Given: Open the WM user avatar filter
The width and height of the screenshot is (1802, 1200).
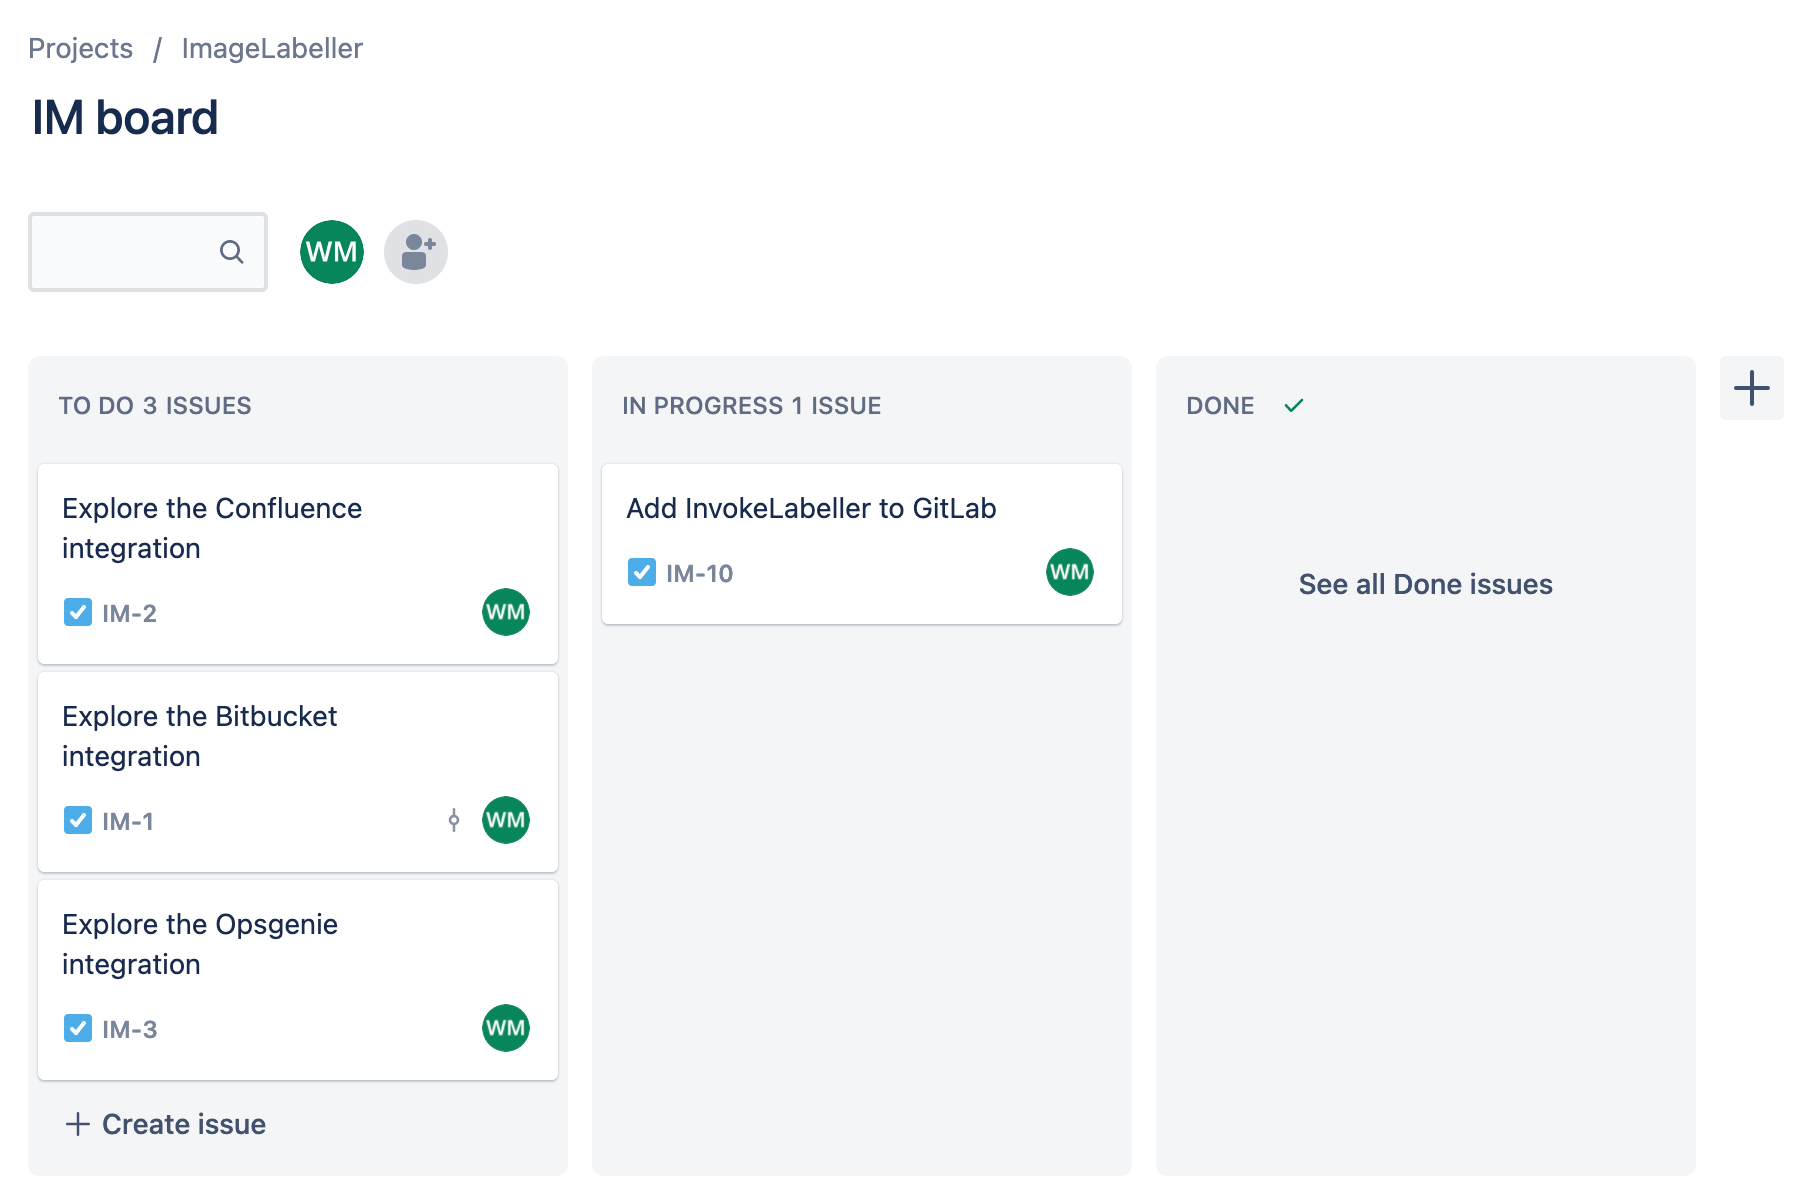Looking at the screenshot, I should pyautogui.click(x=331, y=251).
